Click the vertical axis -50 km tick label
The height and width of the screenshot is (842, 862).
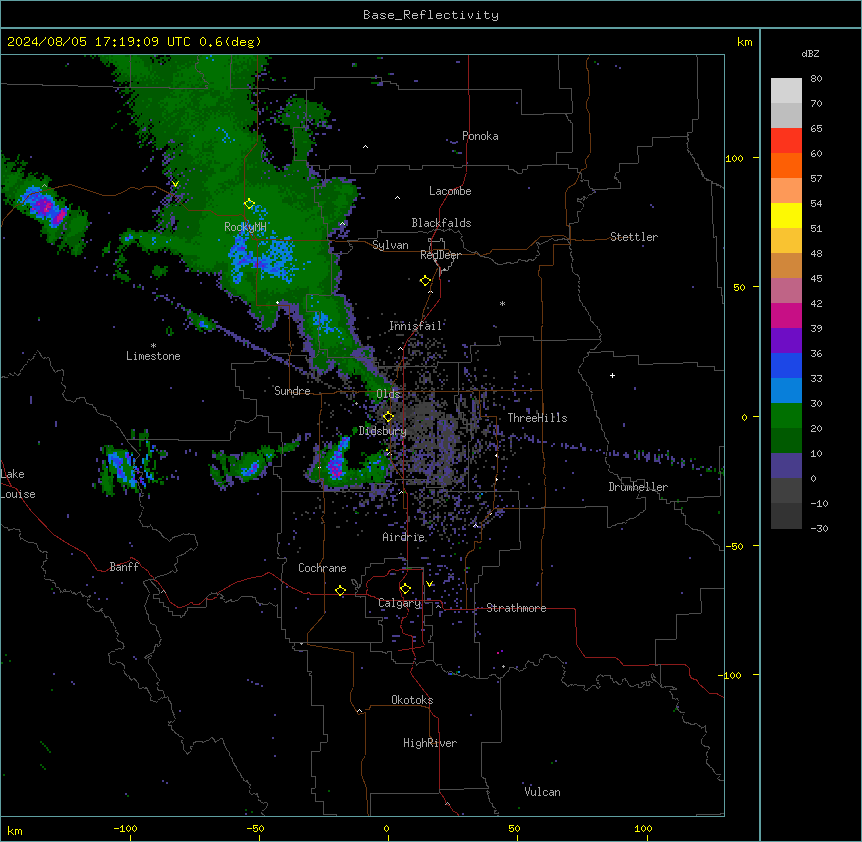[734, 546]
